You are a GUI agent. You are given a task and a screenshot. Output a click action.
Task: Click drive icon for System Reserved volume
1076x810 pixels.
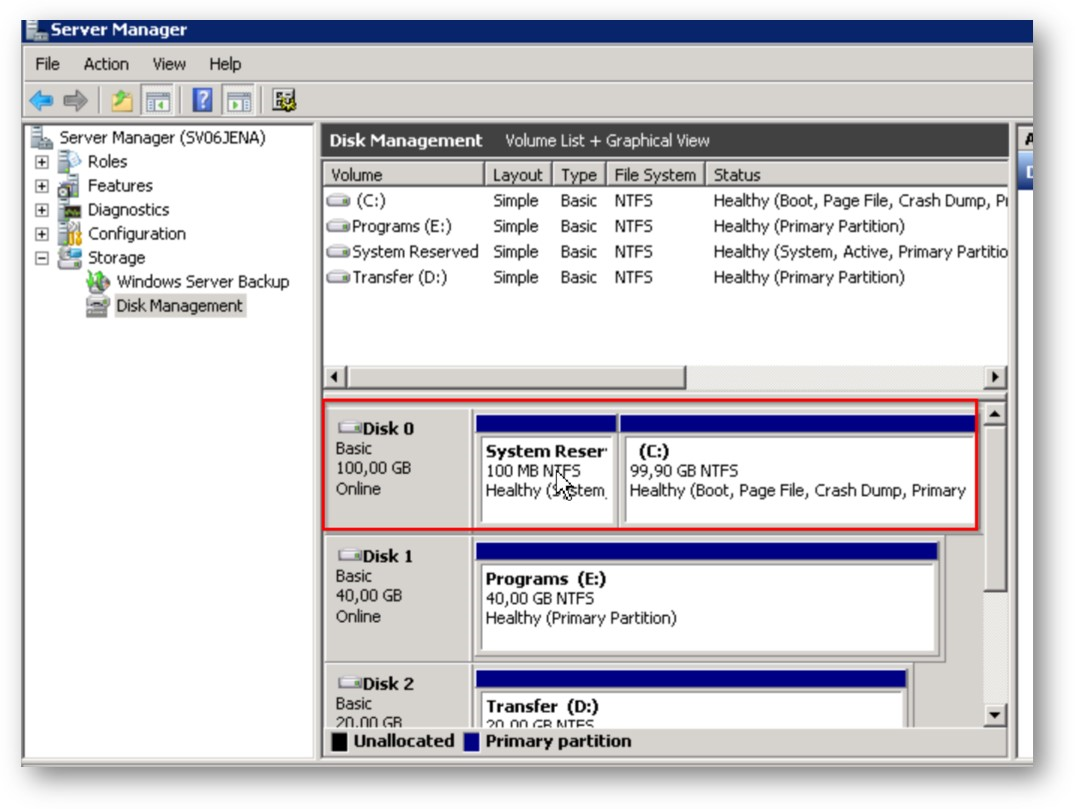click(338, 251)
